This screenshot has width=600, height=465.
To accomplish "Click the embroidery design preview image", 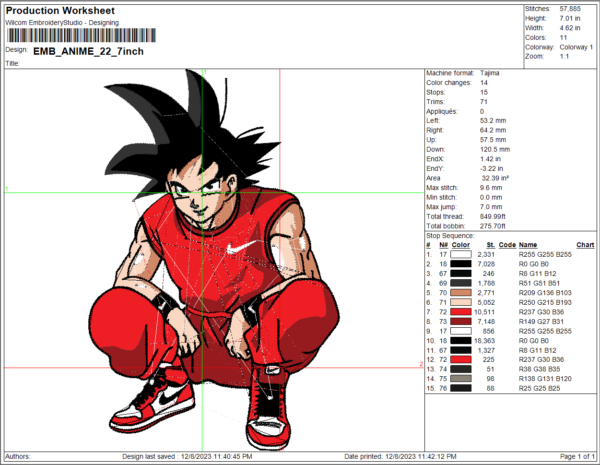I will coord(214,260).
